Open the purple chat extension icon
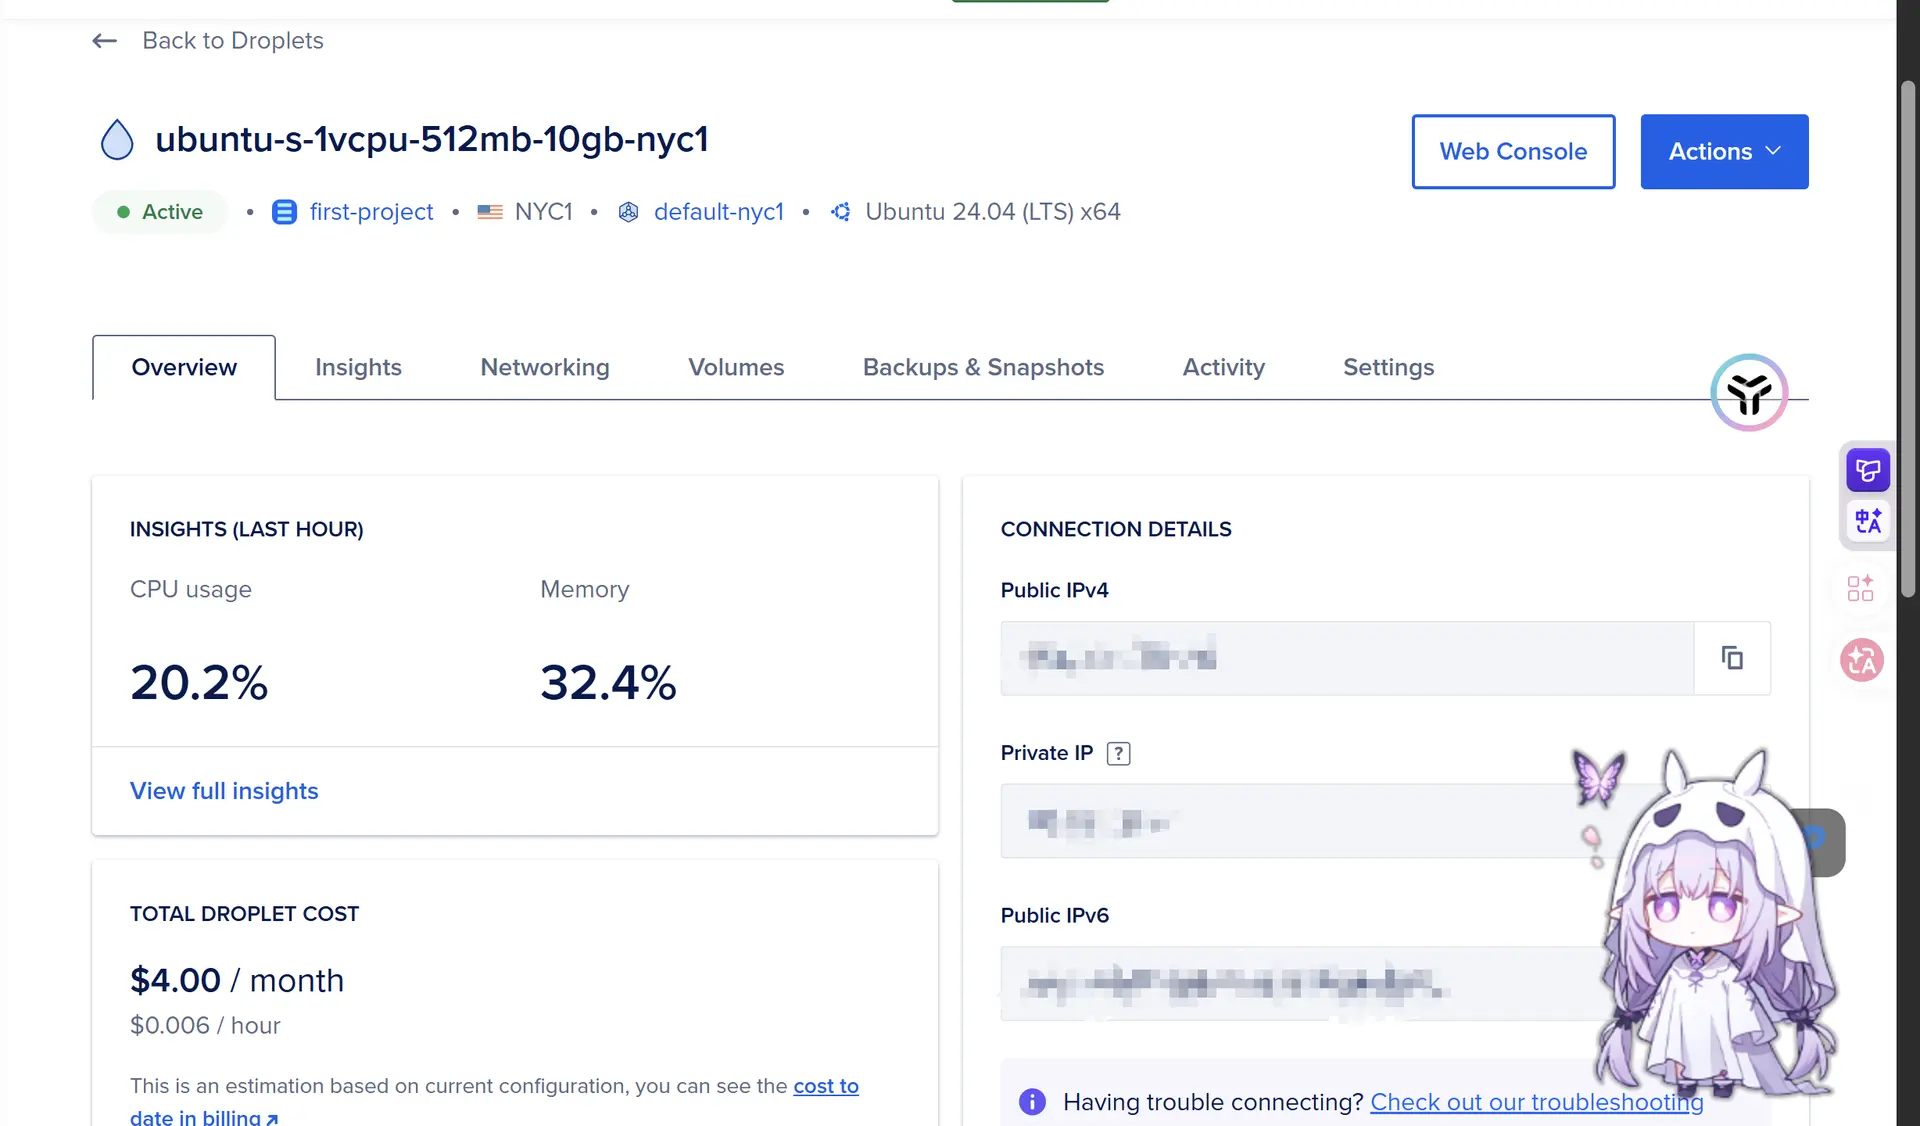Viewport: 1920px width, 1126px height. pyautogui.click(x=1867, y=470)
